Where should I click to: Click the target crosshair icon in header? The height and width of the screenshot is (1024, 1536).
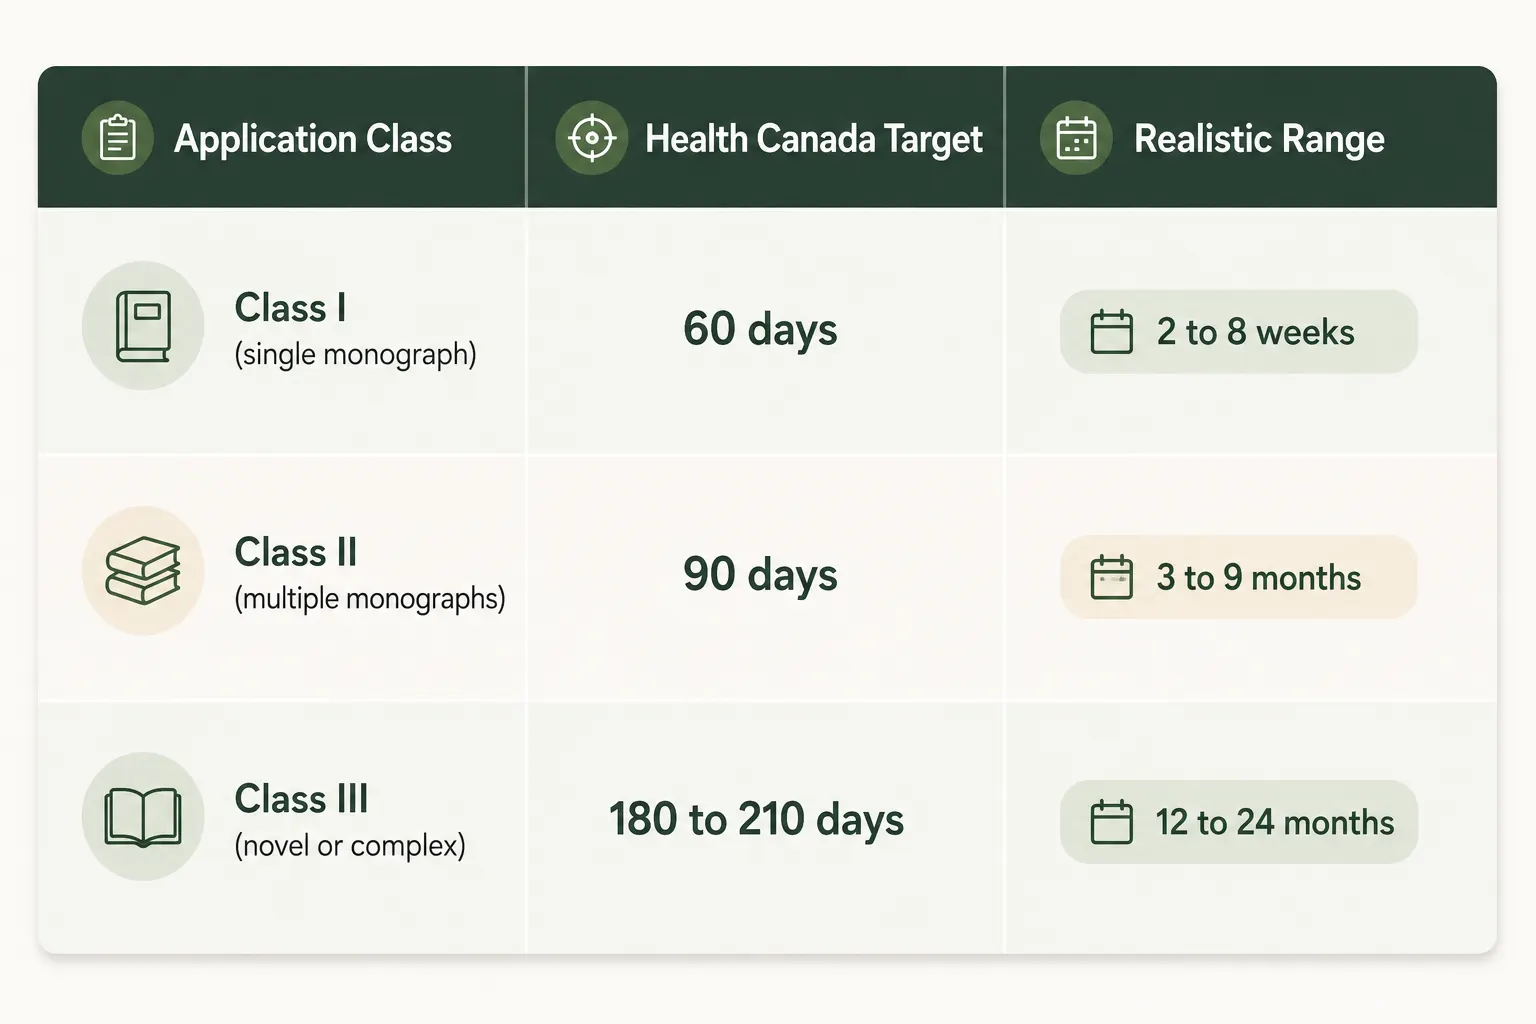591,138
